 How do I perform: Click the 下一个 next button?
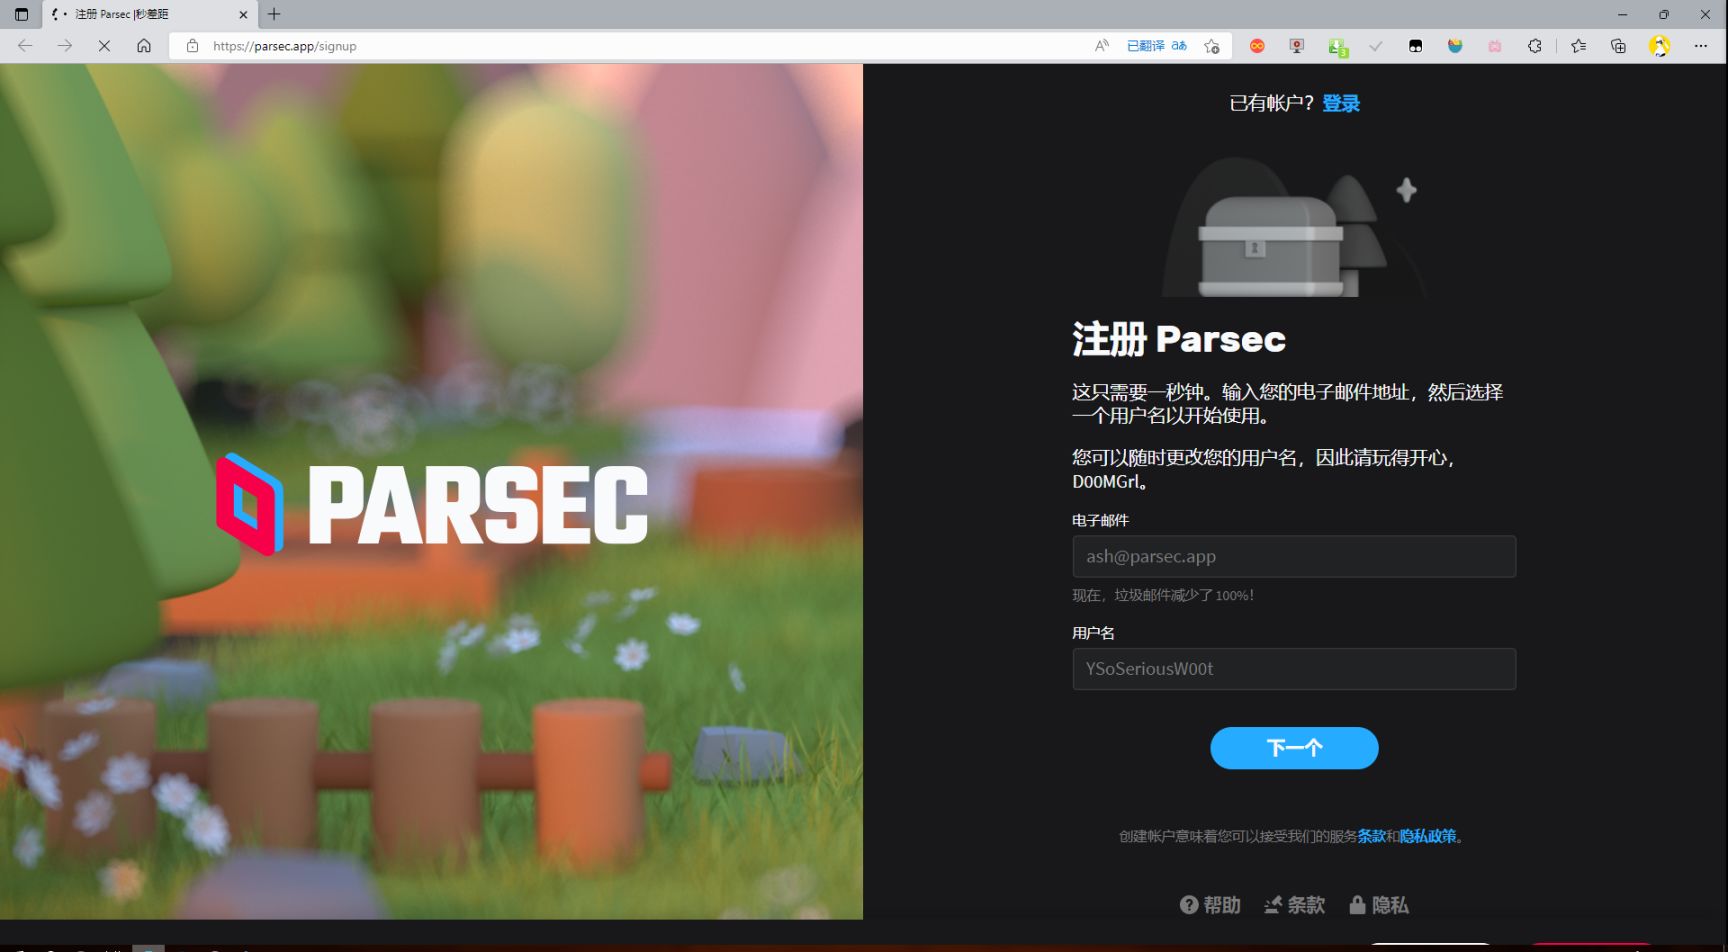[x=1294, y=748]
